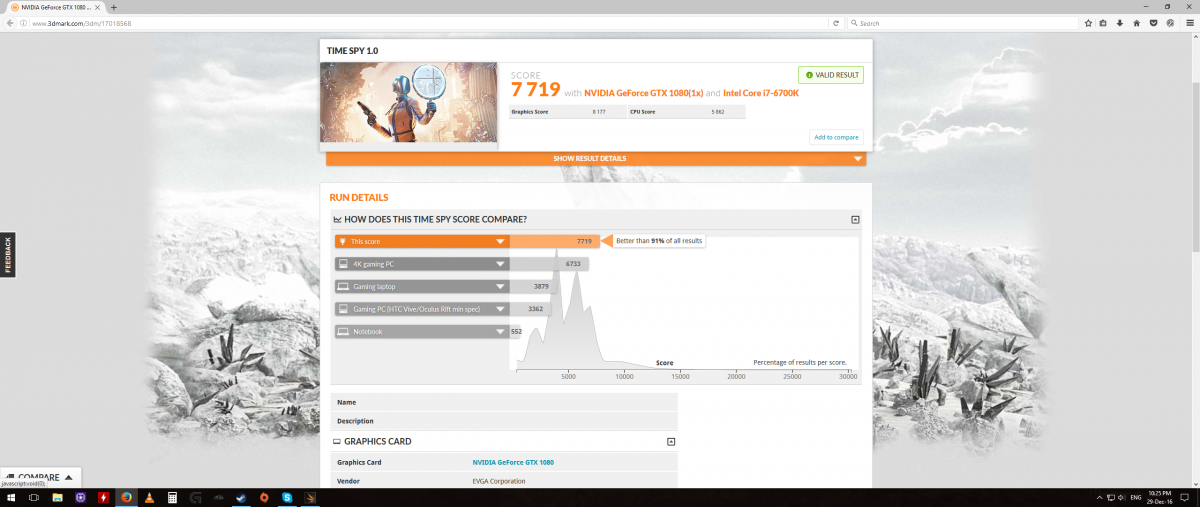Open a new browser tab with plus

[x=114, y=7]
